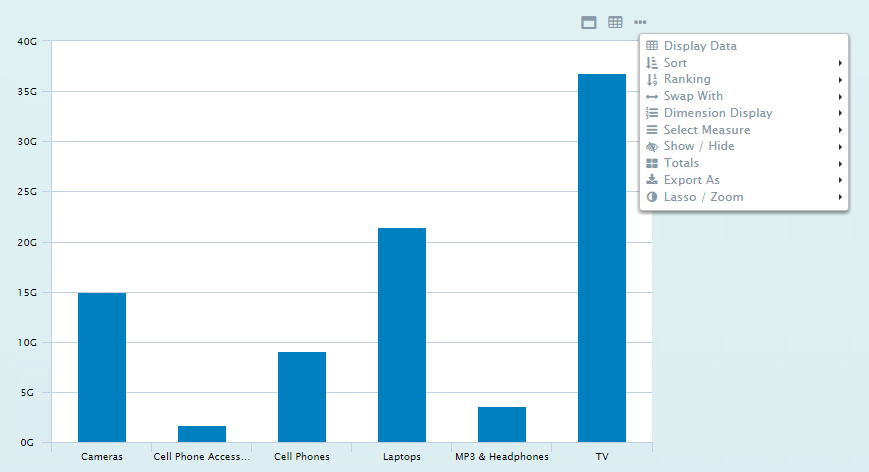869x472 pixels.
Task: Toggle Show / Hide eye icon
Action: tap(652, 146)
